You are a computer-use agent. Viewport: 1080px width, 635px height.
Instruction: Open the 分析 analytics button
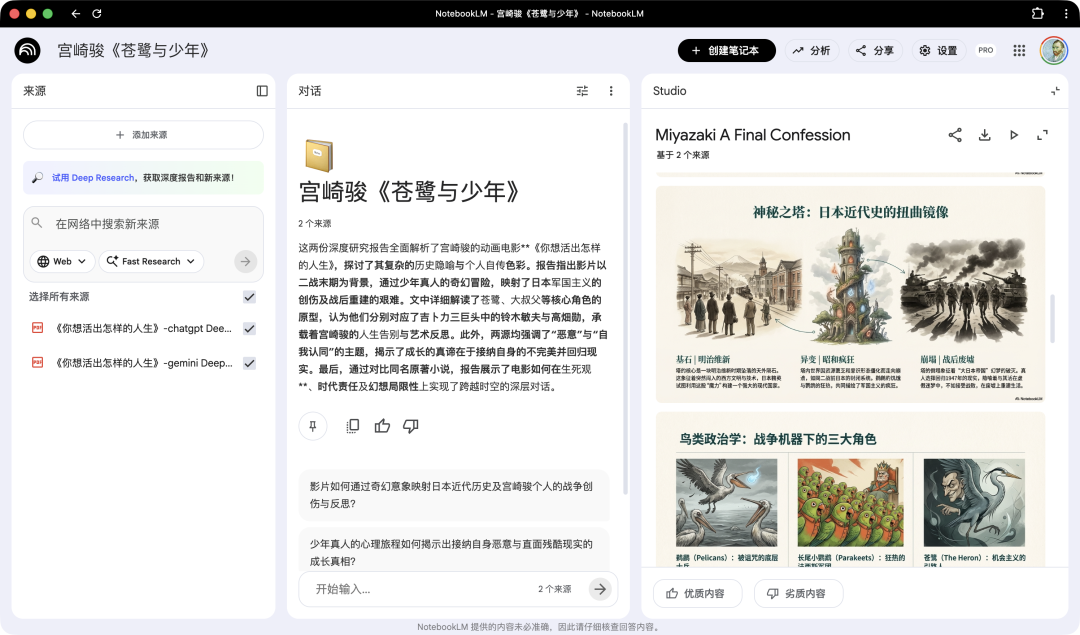pos(811,50)
